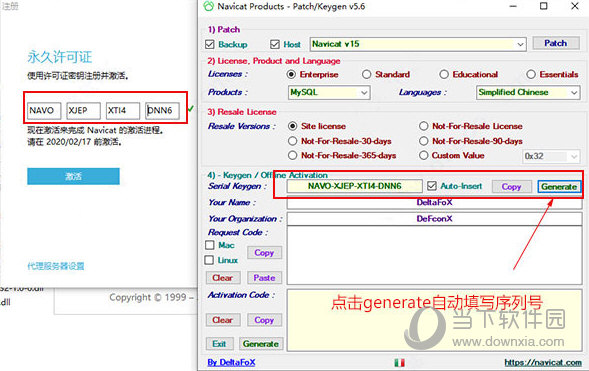Screen dimensions: 589x371
Task: Open the Navicat v15 version dropdown
Action: point(418,44)
